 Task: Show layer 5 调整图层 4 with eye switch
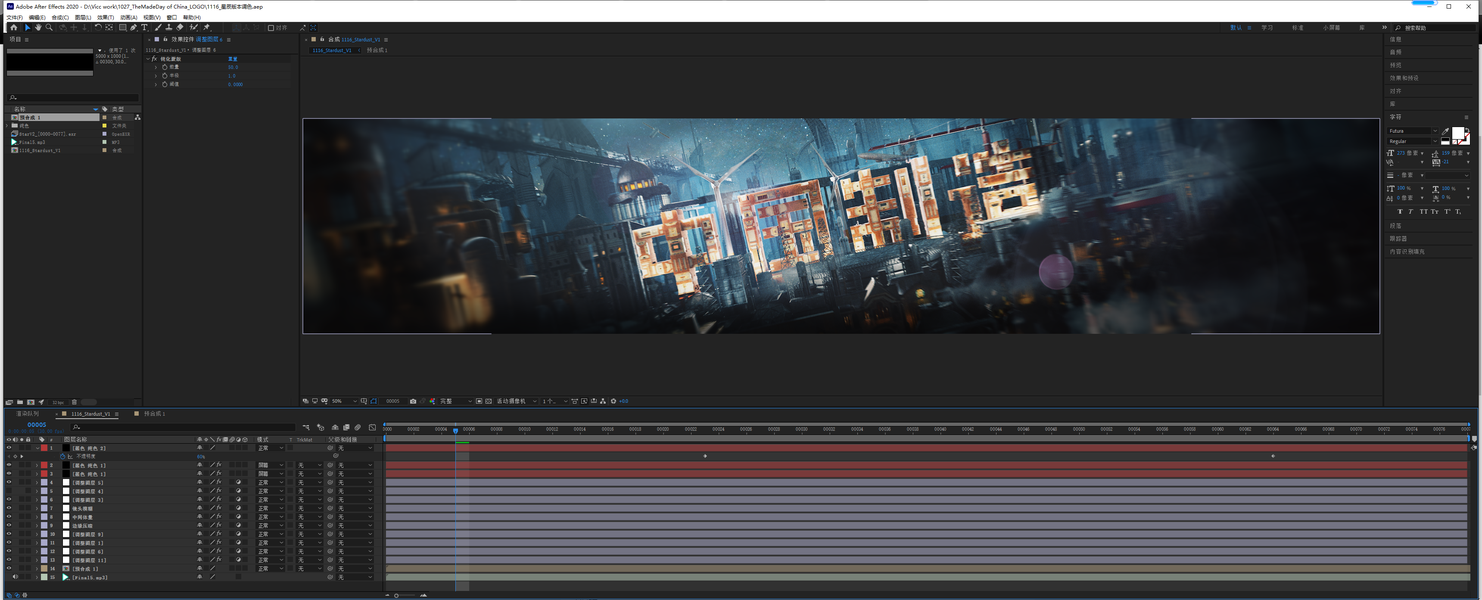pos(9,491)
